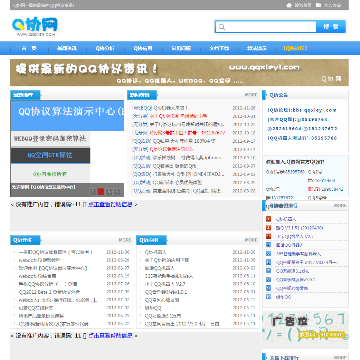360x360 pixels.
Task: Click the Q协应用 section header tab
Action: coord(152,240)
